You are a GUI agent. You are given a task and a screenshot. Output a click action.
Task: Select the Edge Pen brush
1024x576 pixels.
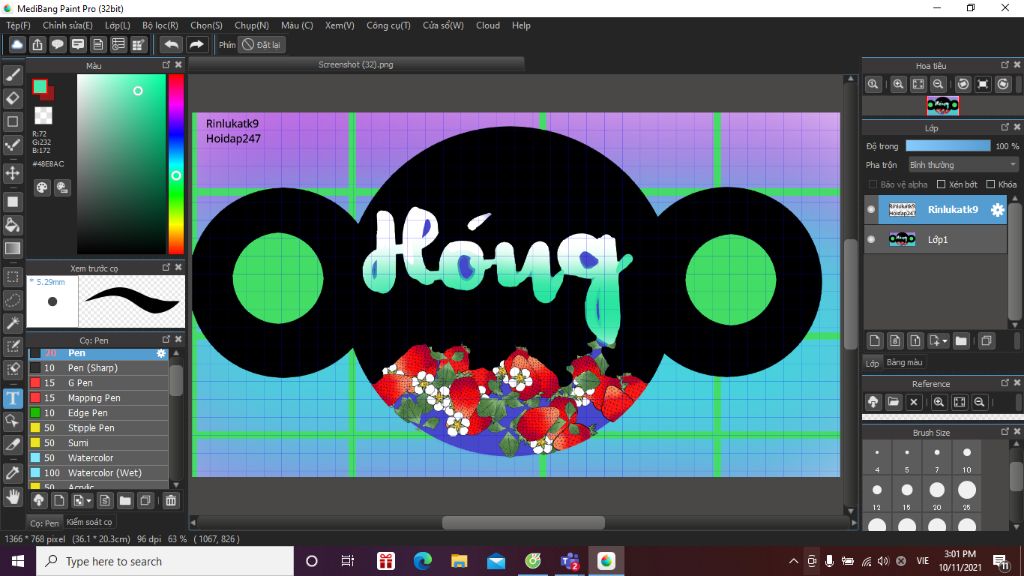98,413
